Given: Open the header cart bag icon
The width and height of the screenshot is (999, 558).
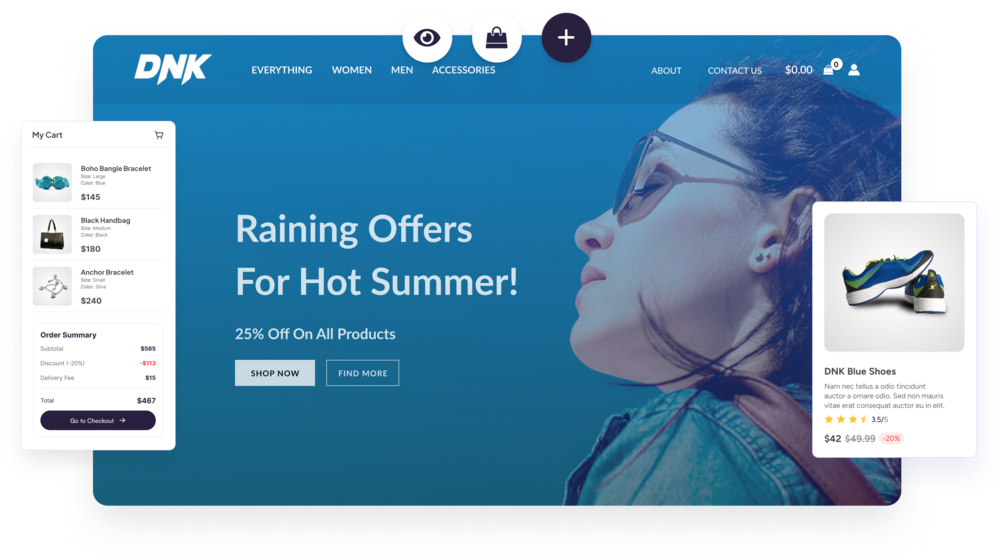Looking at the screenshot, I should pyautogui.click(x=830, y=68).
